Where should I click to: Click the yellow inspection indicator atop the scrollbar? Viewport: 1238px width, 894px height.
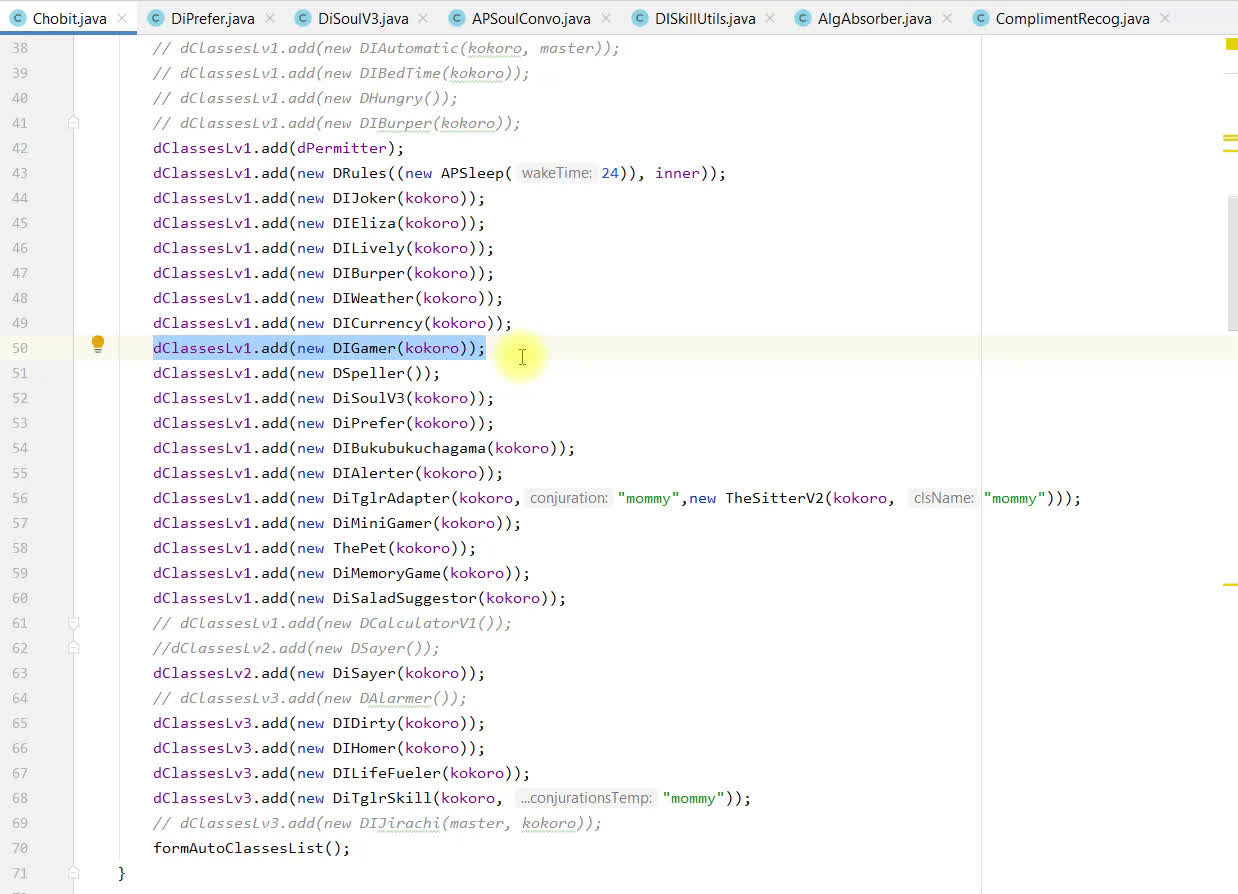tap(1230, 44)
